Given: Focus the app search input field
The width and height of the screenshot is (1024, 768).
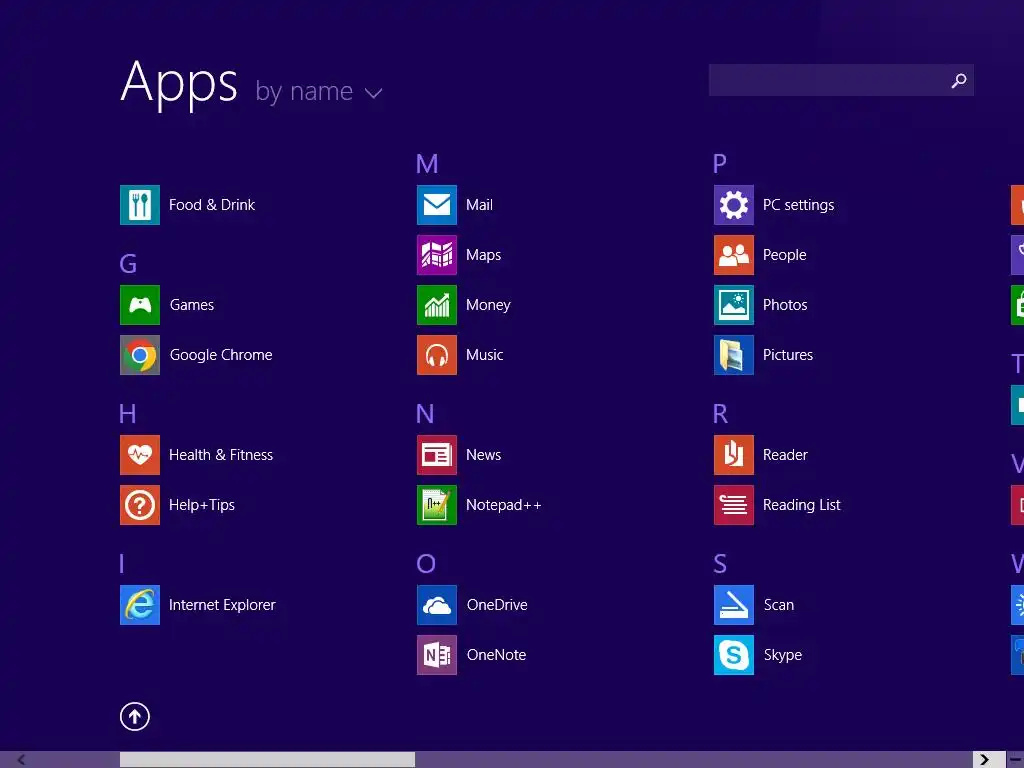Looking at the screenshot, I should pyautogui.click(x=841, y=80).
